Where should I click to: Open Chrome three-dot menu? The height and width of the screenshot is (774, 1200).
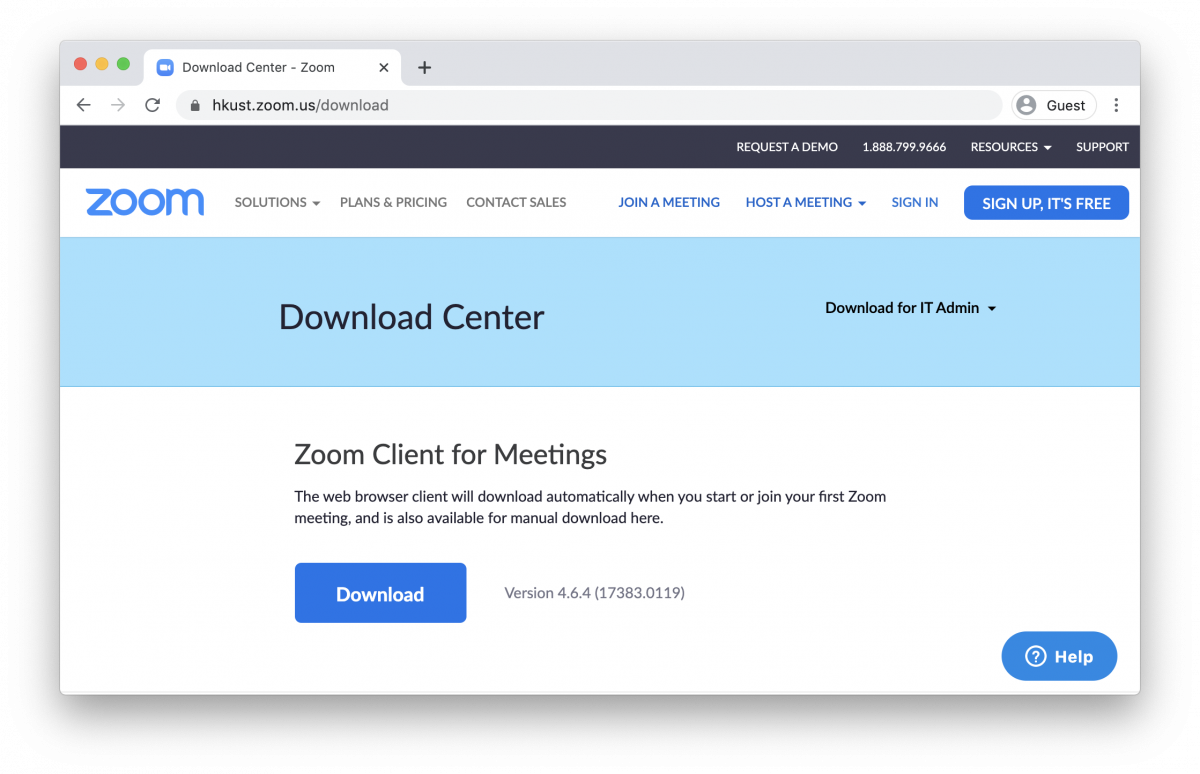tap(1116, 105)
